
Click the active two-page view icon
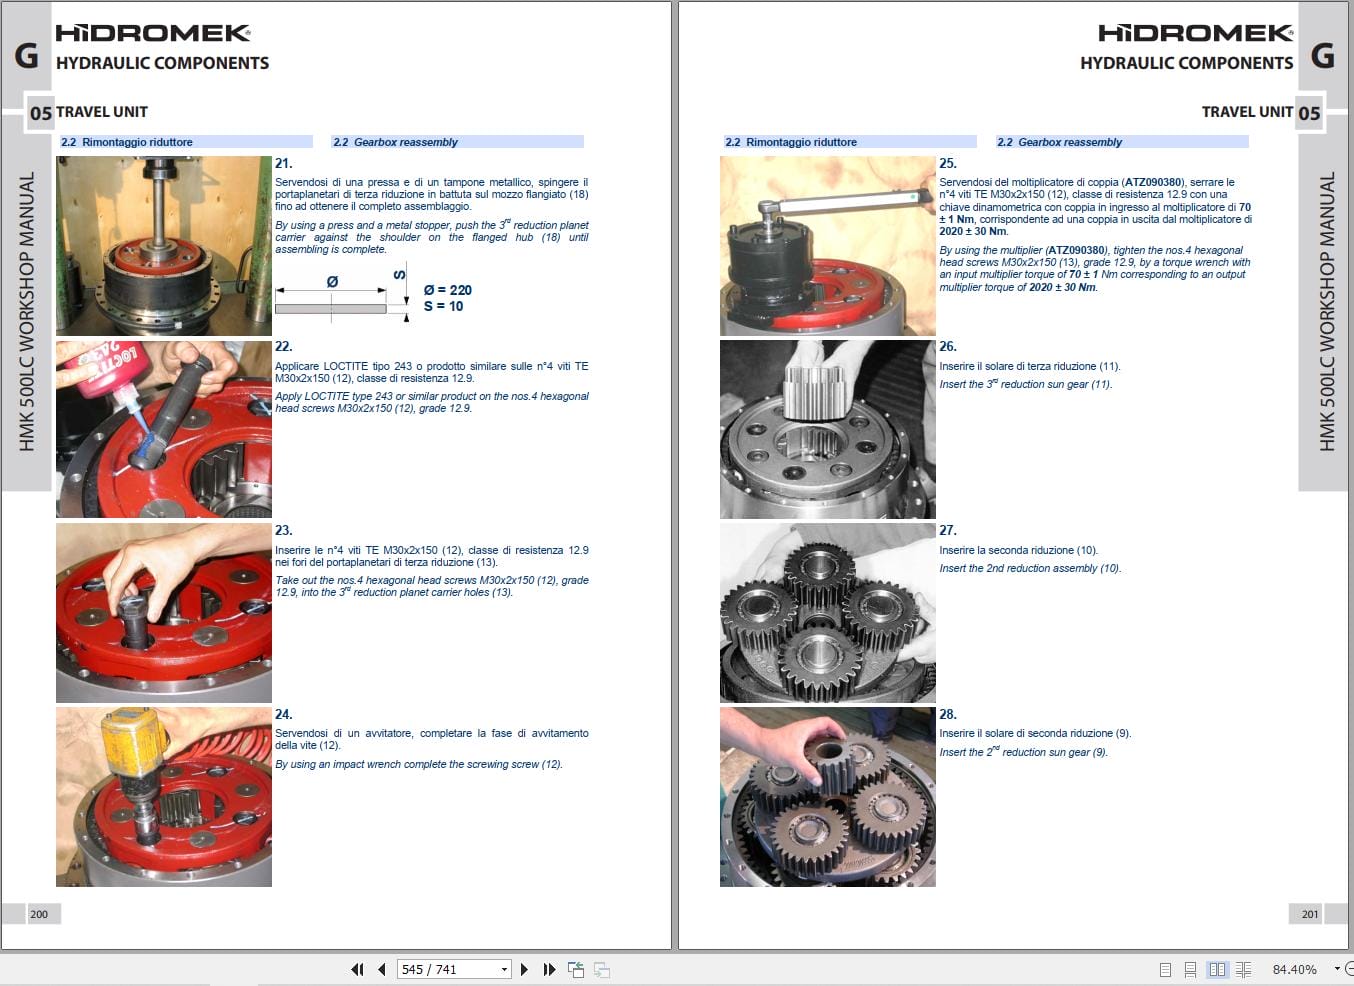pyautogui.click(x=1217, y=969)
